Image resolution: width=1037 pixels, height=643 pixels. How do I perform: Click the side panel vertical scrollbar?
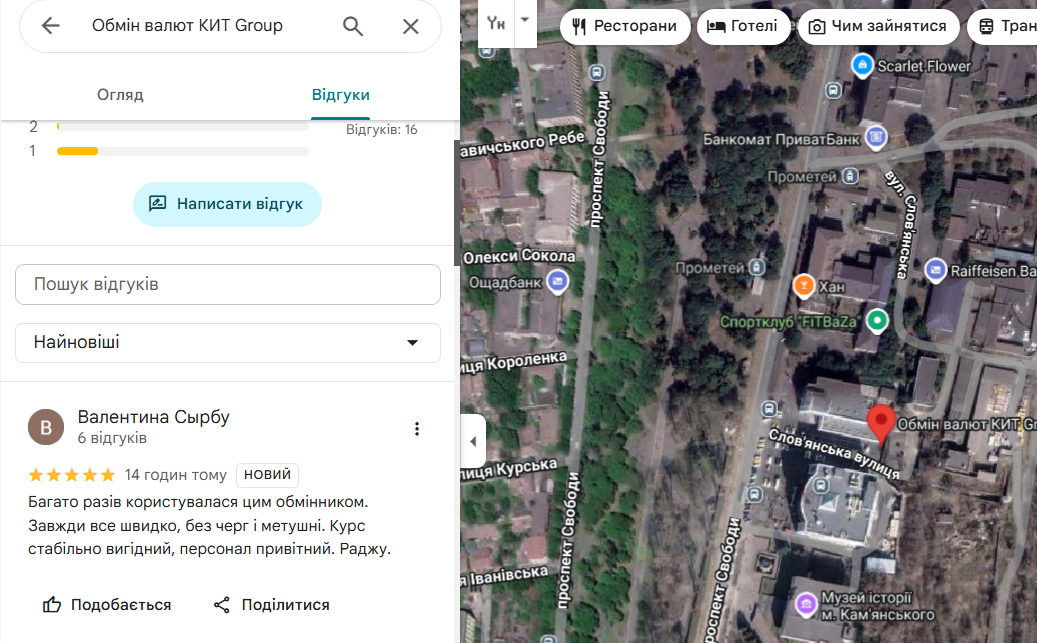coord(456,202)
